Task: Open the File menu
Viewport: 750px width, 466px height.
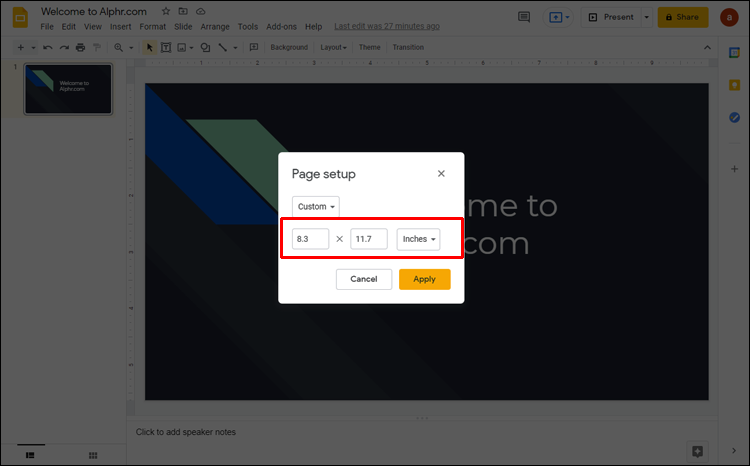Action: point(47,27)
